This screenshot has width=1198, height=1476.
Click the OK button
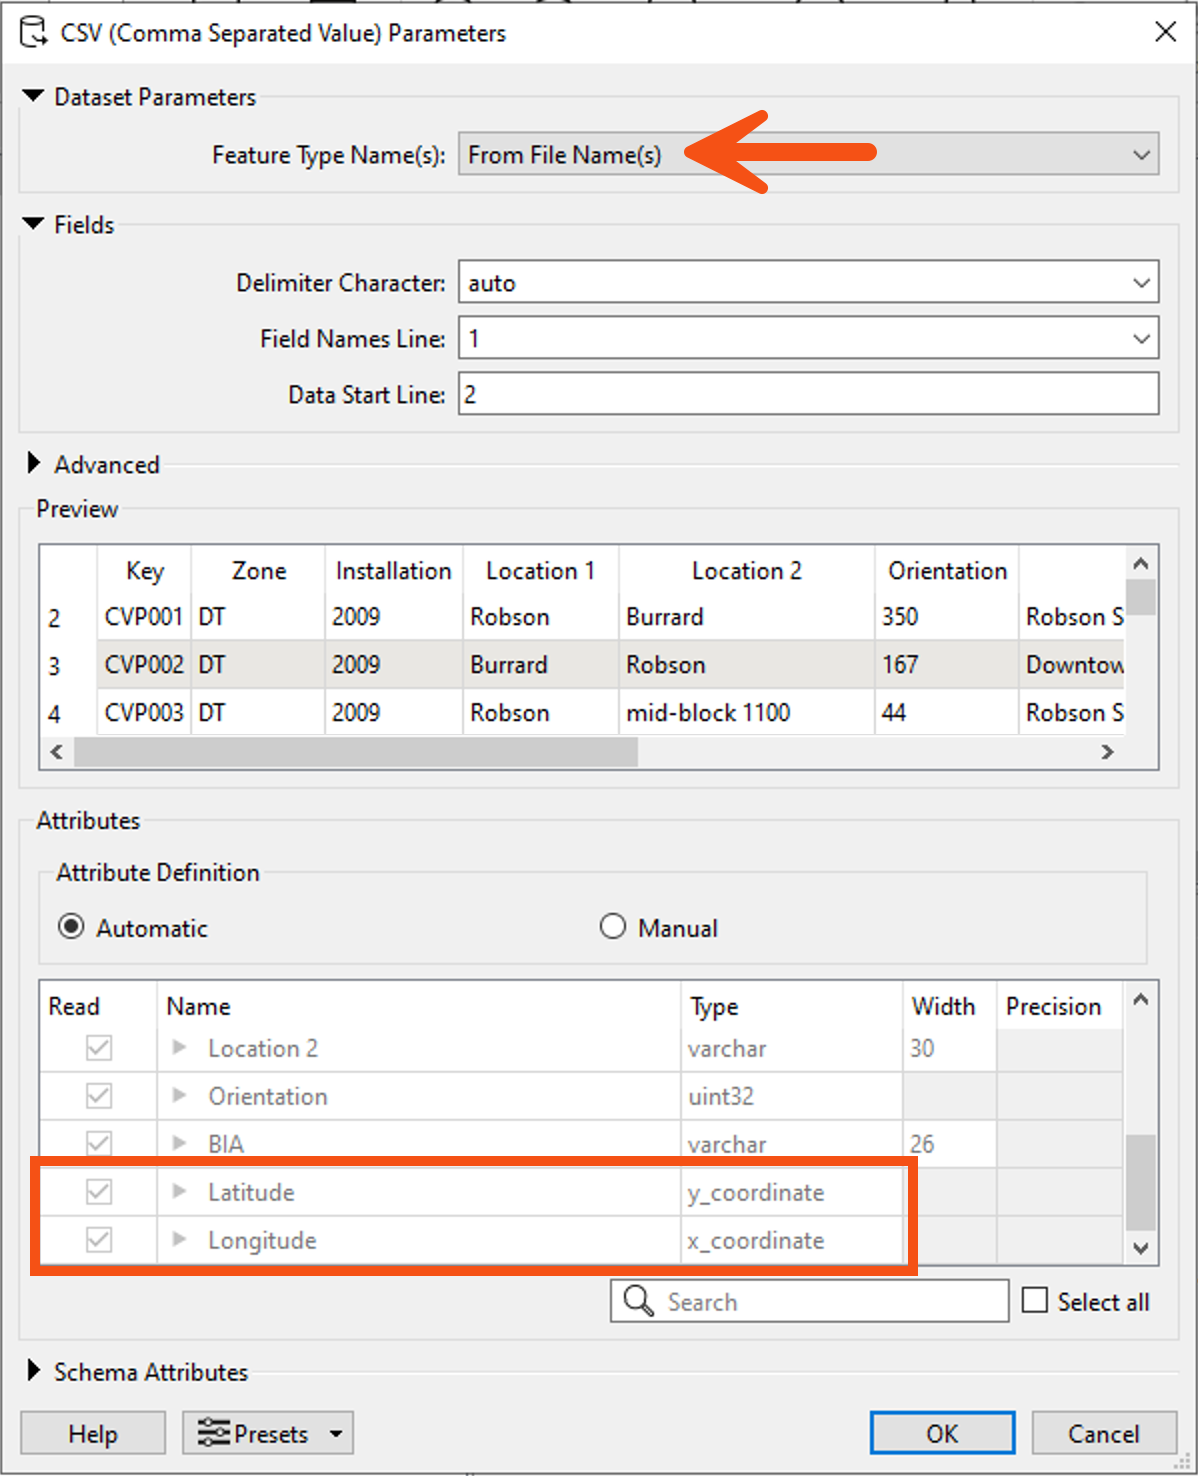pyautogui.click(x=941, y=1433)
